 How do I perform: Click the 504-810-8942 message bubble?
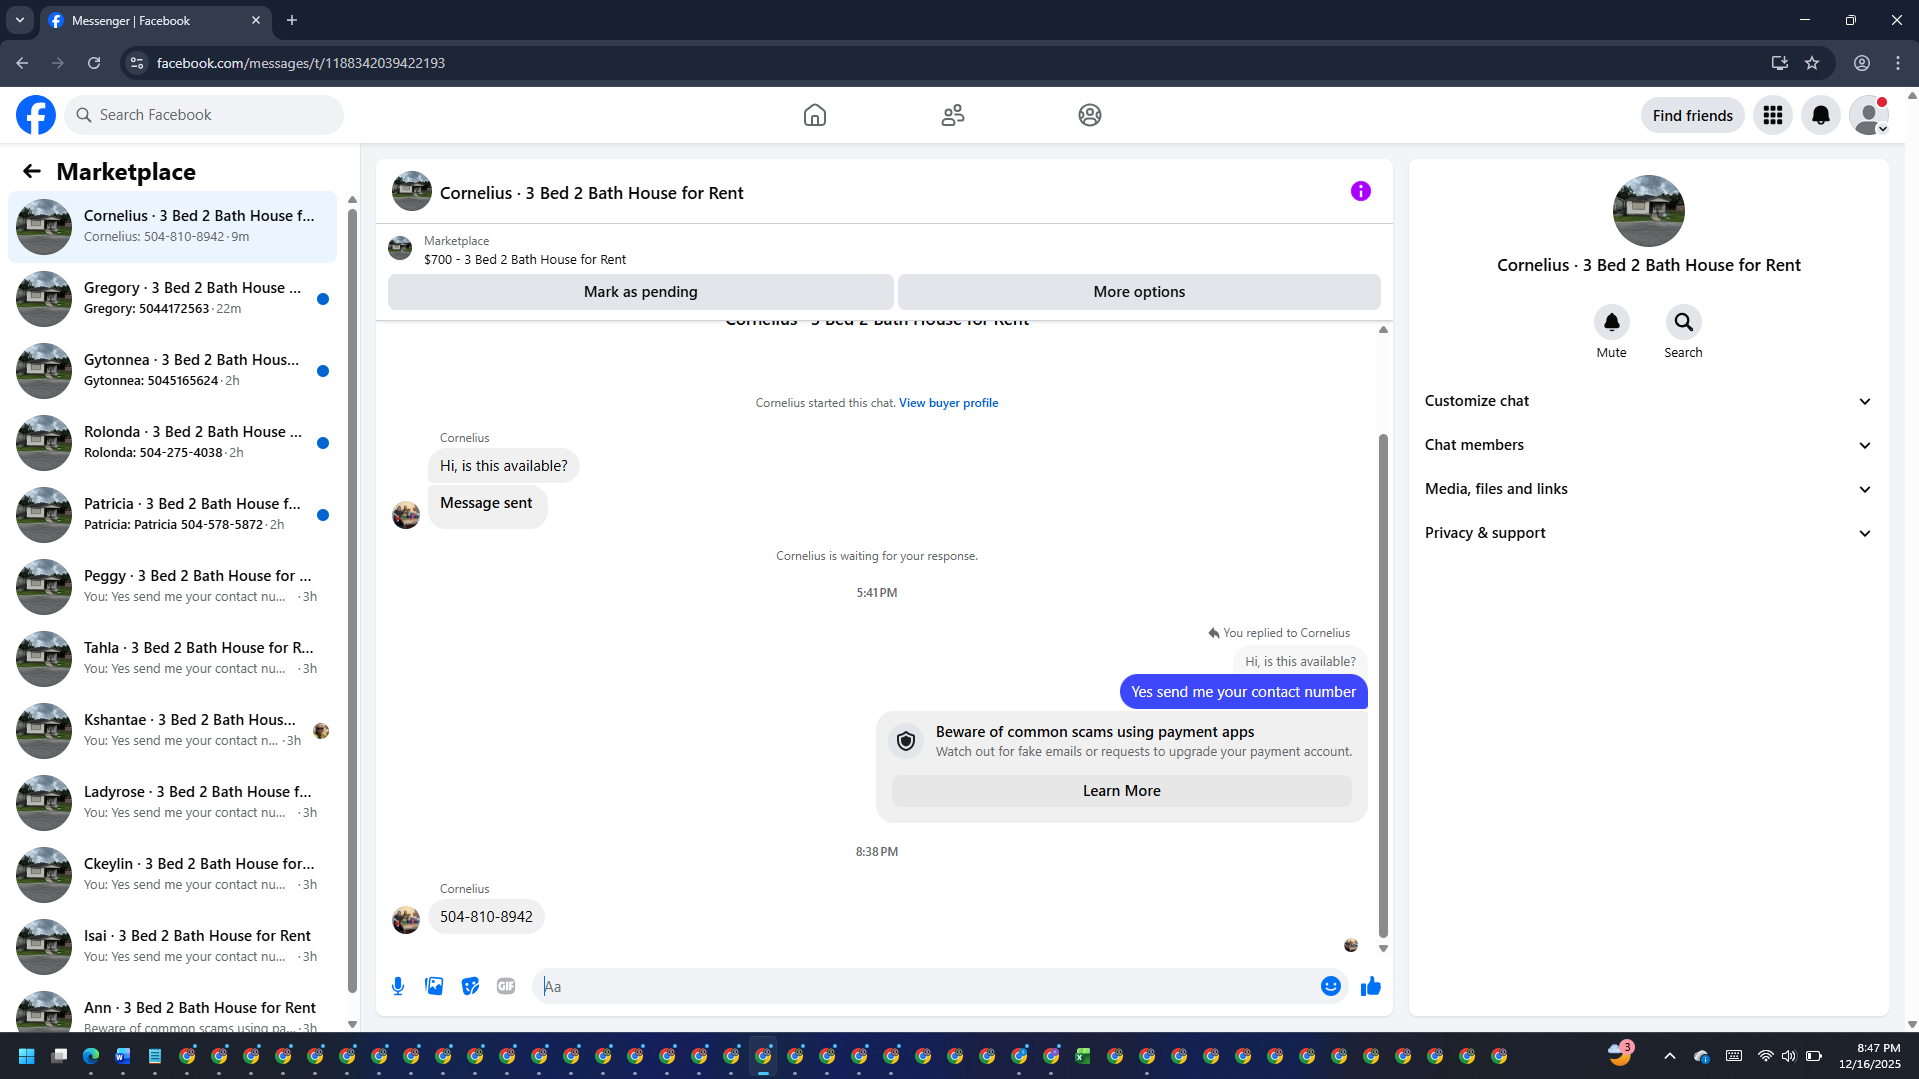pyautogui.click(x=486, y=917)
